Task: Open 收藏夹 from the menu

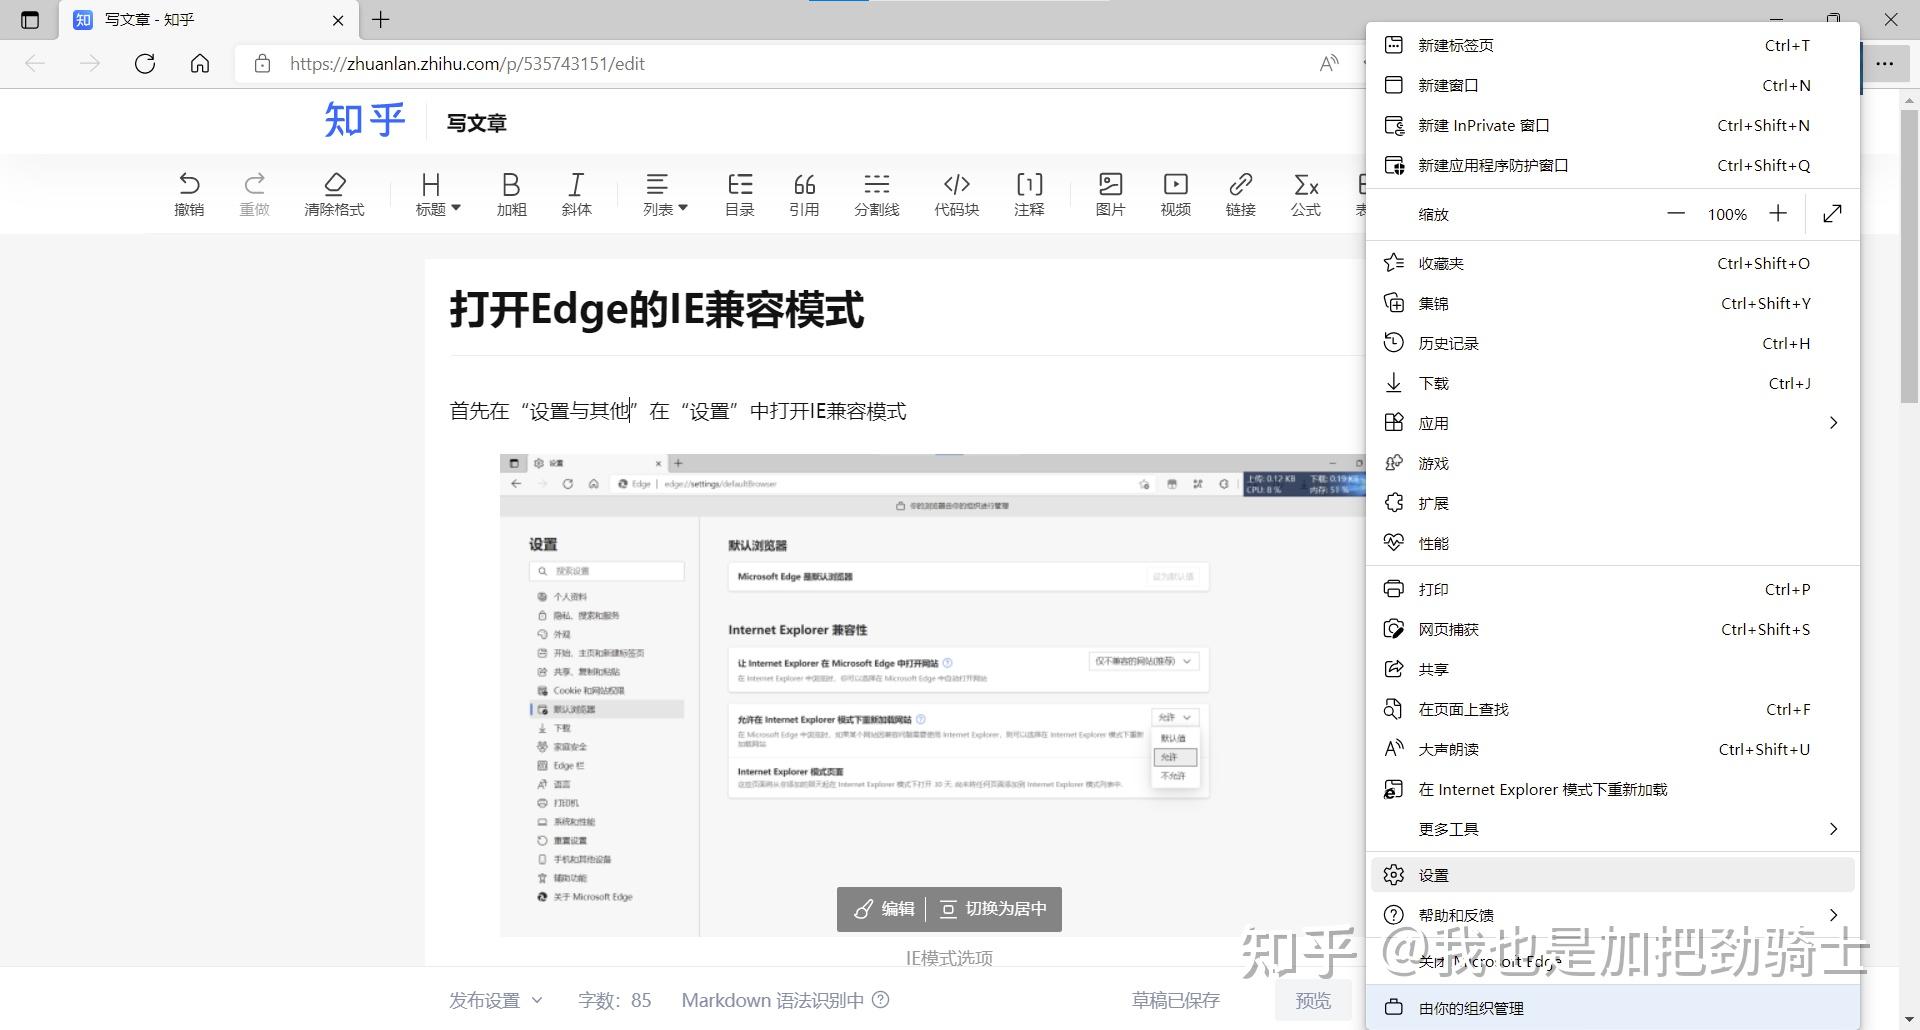Action: point(1612,263)
